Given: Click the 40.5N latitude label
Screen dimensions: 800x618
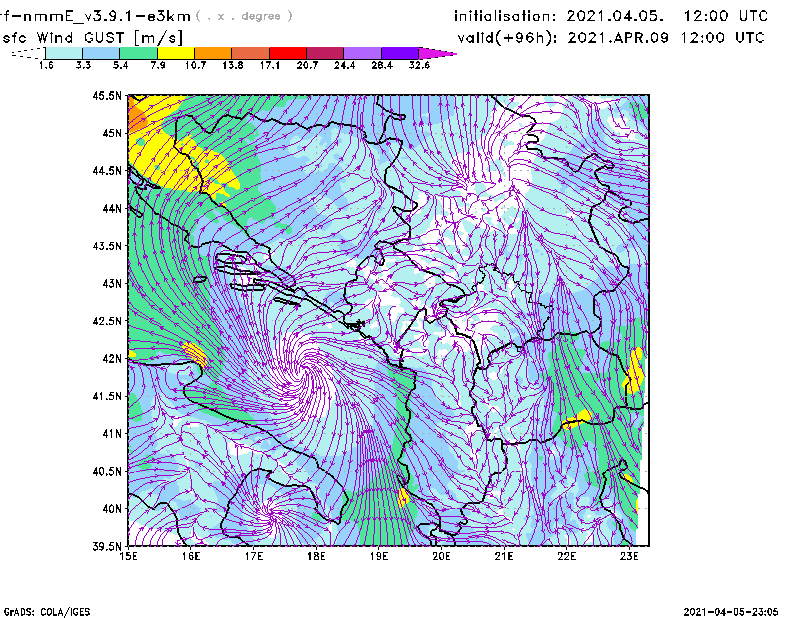Looking at the screenshot, I should coord(107,471).
